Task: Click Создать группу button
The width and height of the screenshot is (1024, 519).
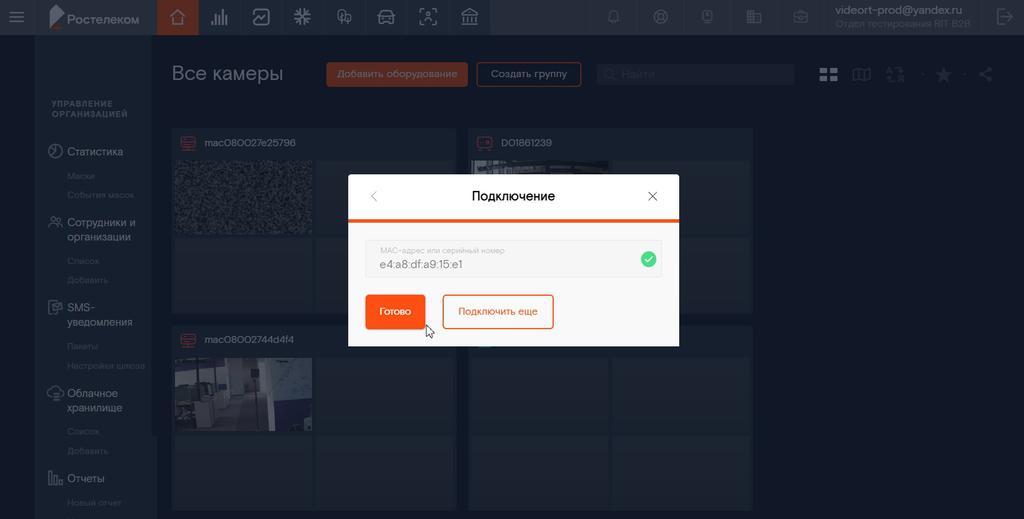Action: click(x=529, y=74)
